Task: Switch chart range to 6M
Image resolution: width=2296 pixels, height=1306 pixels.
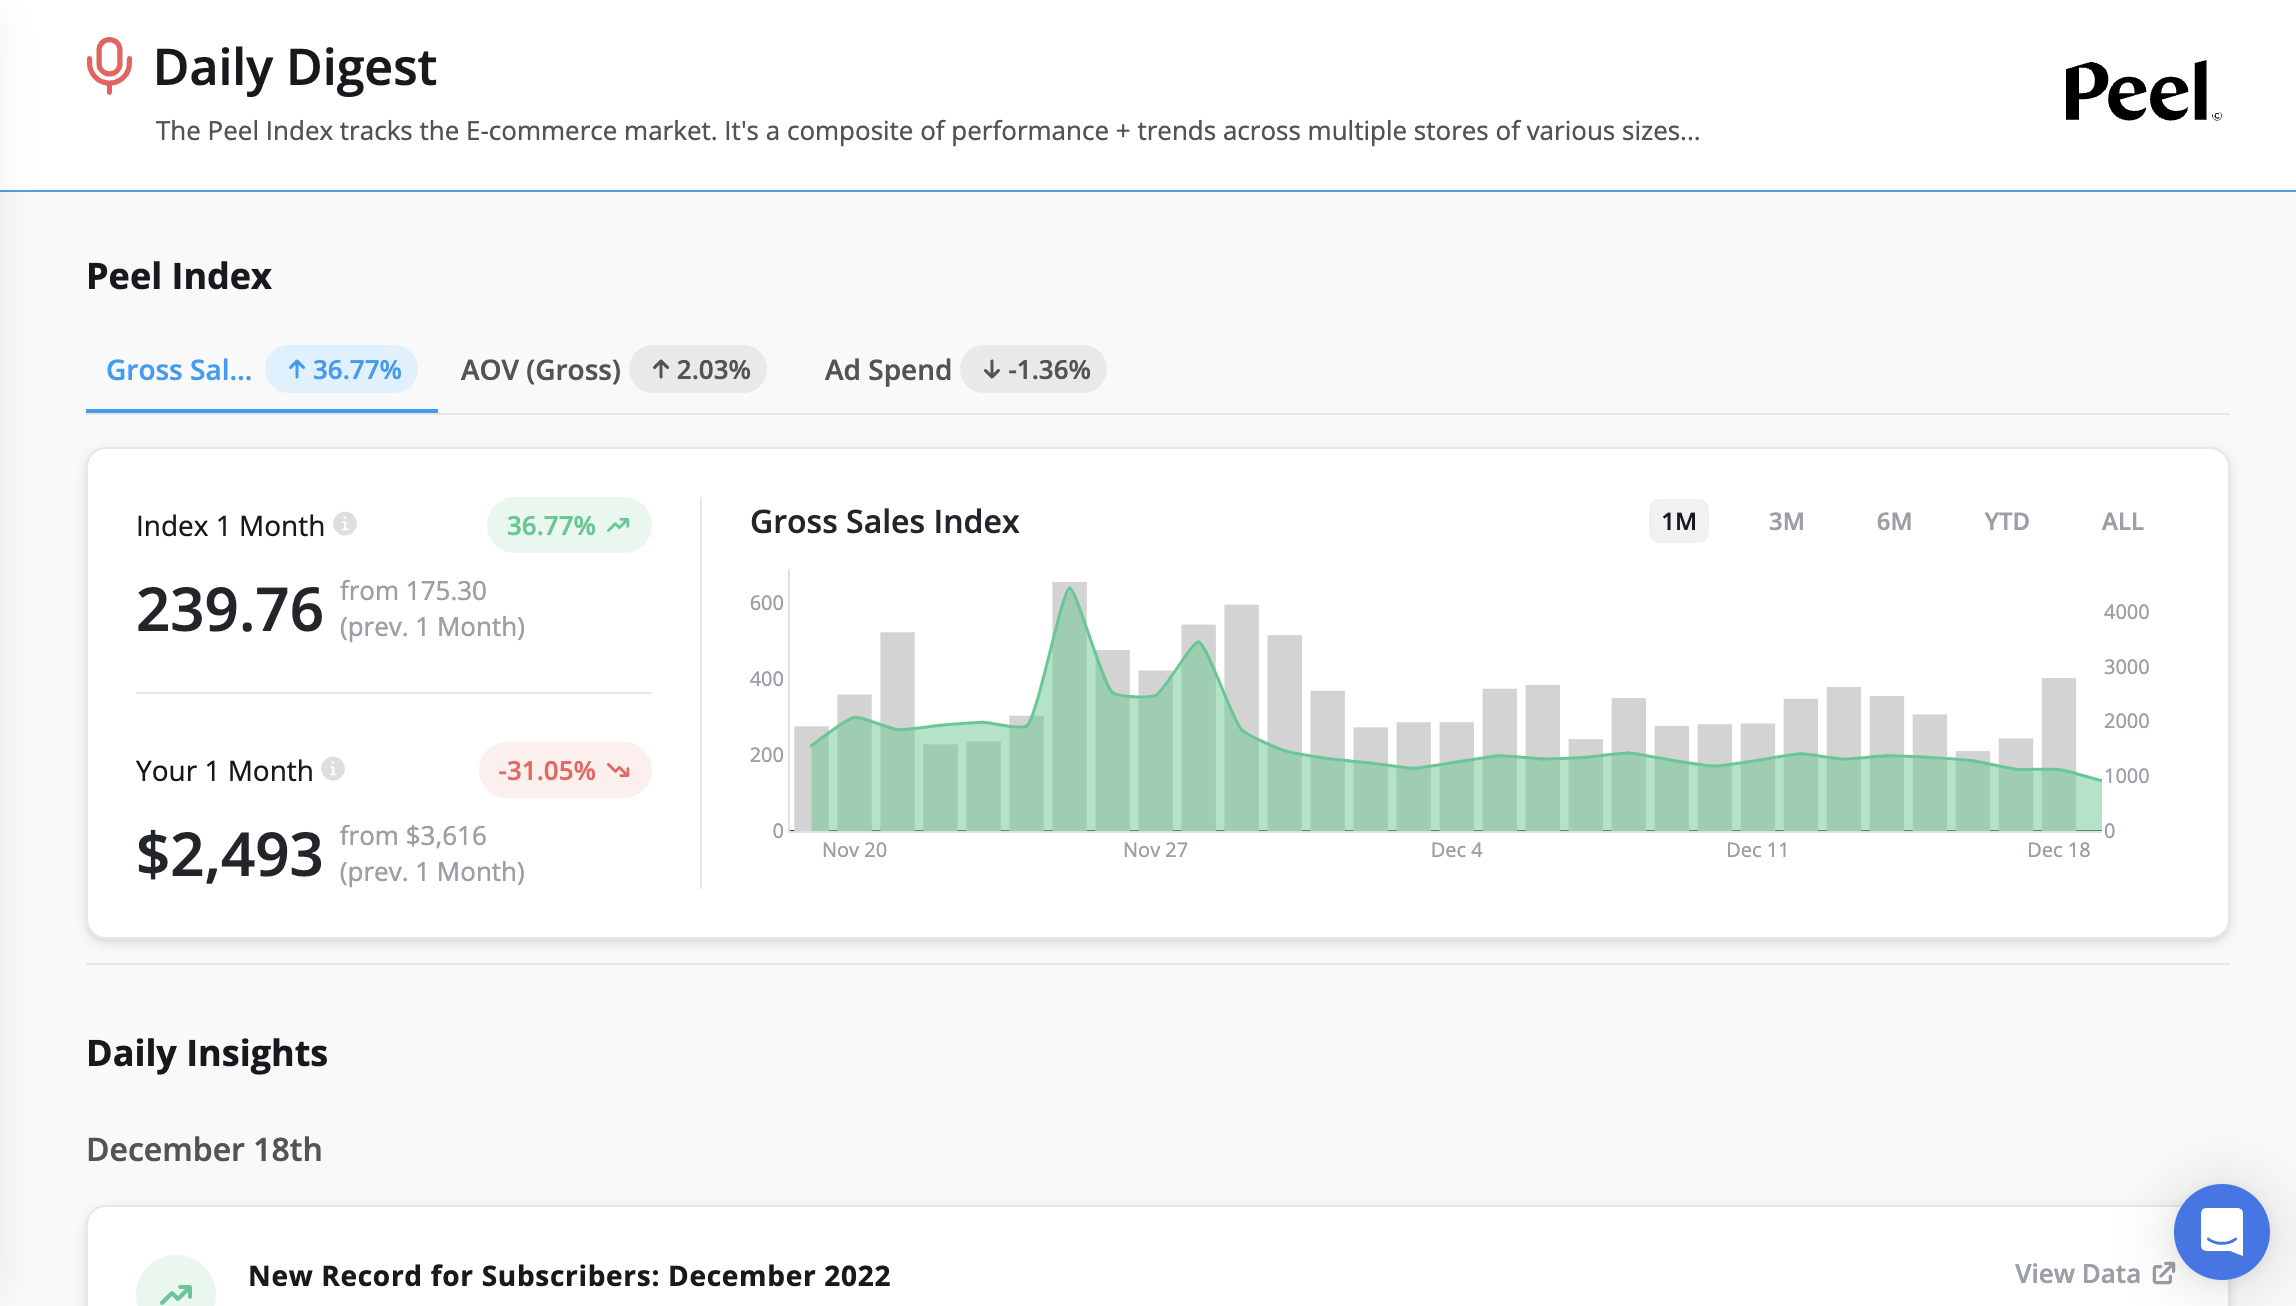Action: click(1894, 521)
